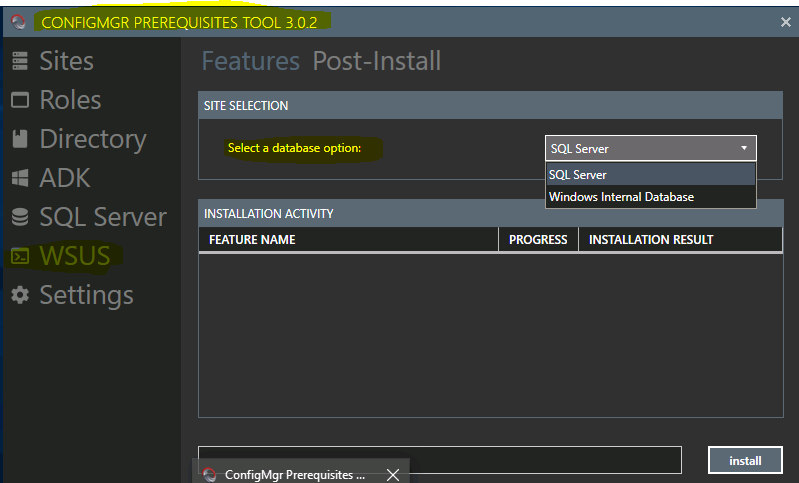Choose SQL Server from dropdown list
This screenshot has width=799, height=483.
tap(651, 175)
